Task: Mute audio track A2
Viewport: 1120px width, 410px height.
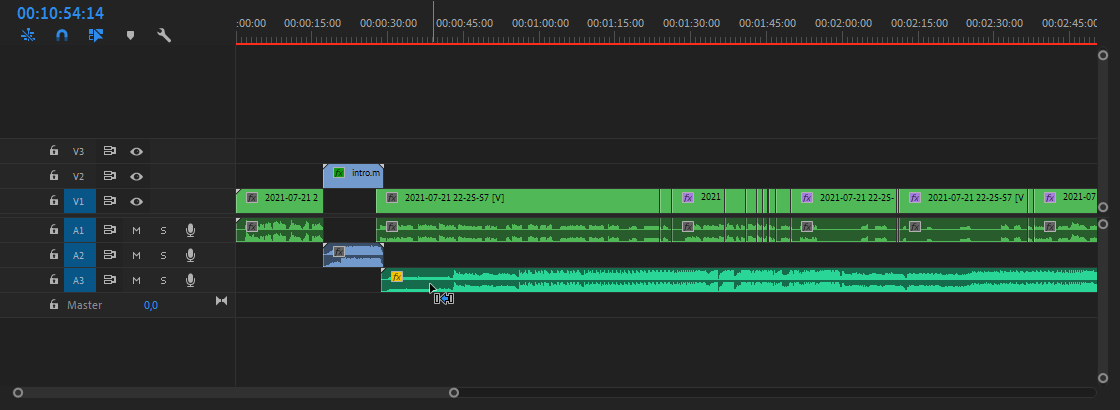Action: [x=136, y=255]
